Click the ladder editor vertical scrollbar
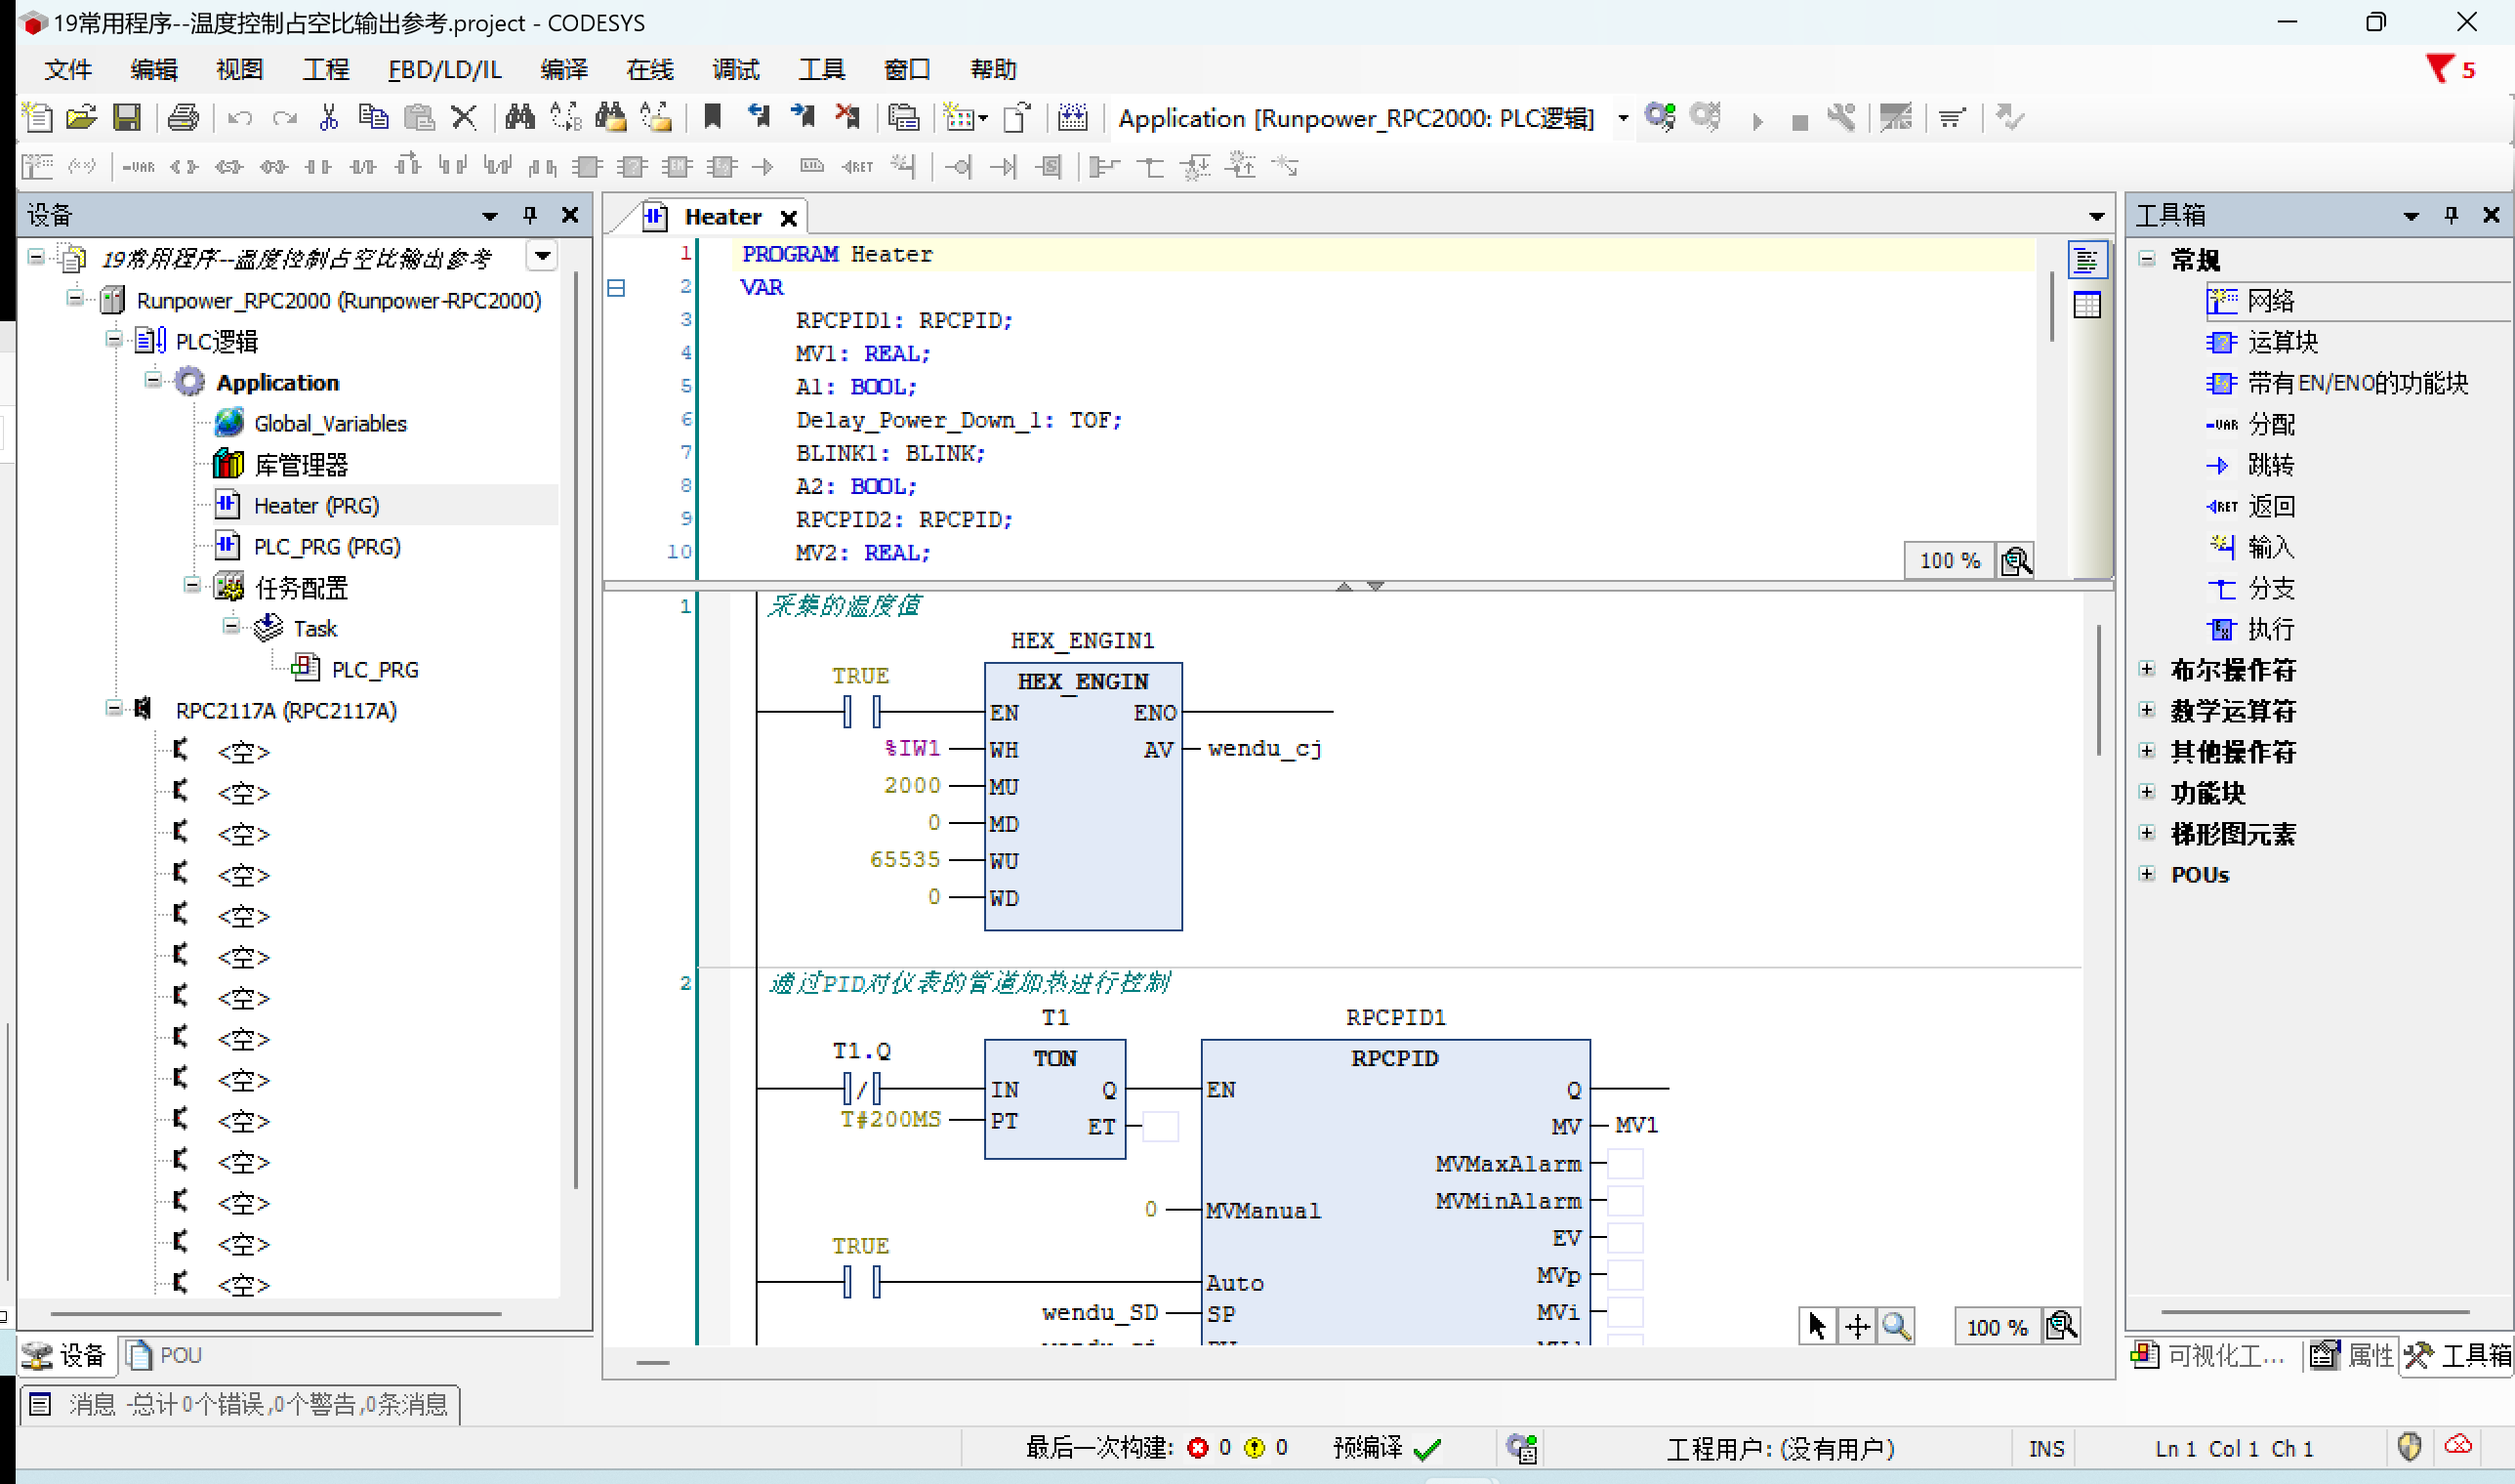The image size is (2515, 1484). point(2099,691)
